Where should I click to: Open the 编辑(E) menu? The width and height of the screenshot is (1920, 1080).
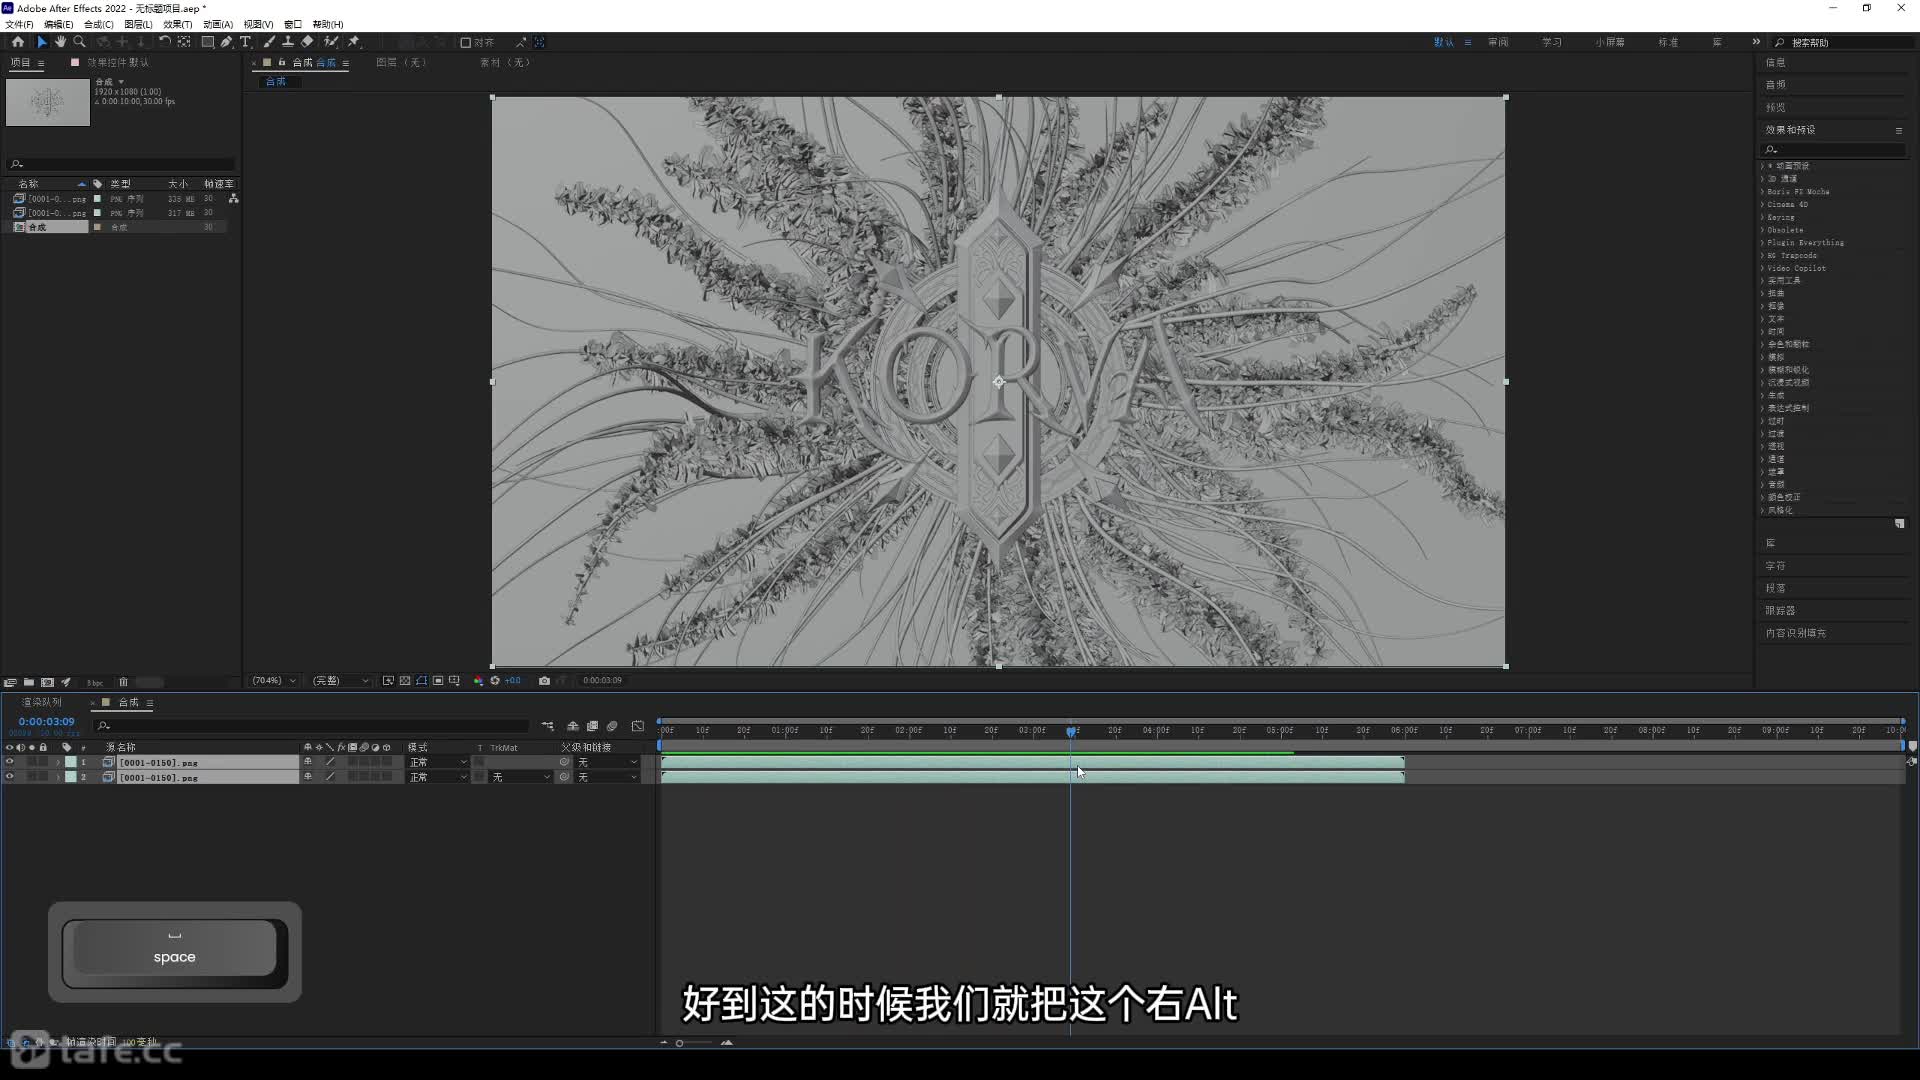(58, 24)
